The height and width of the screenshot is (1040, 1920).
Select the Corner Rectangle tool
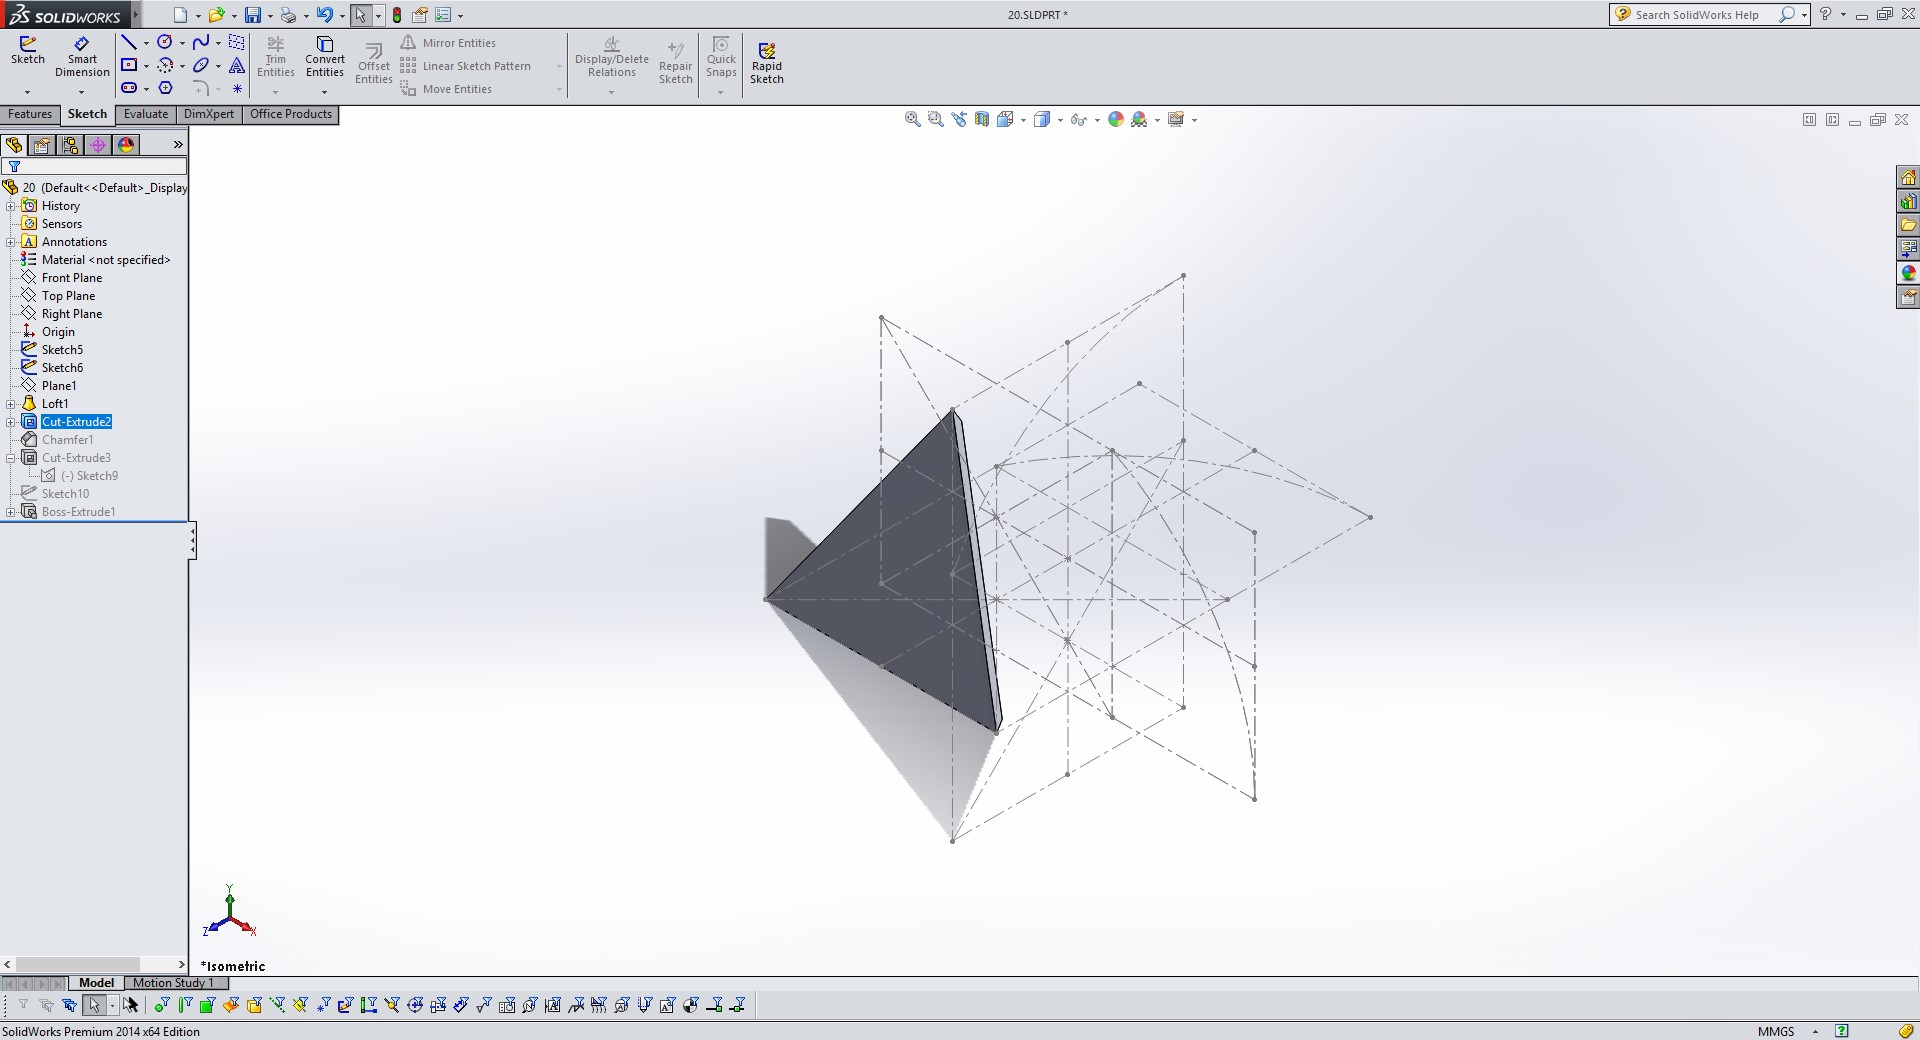point(129,65)
